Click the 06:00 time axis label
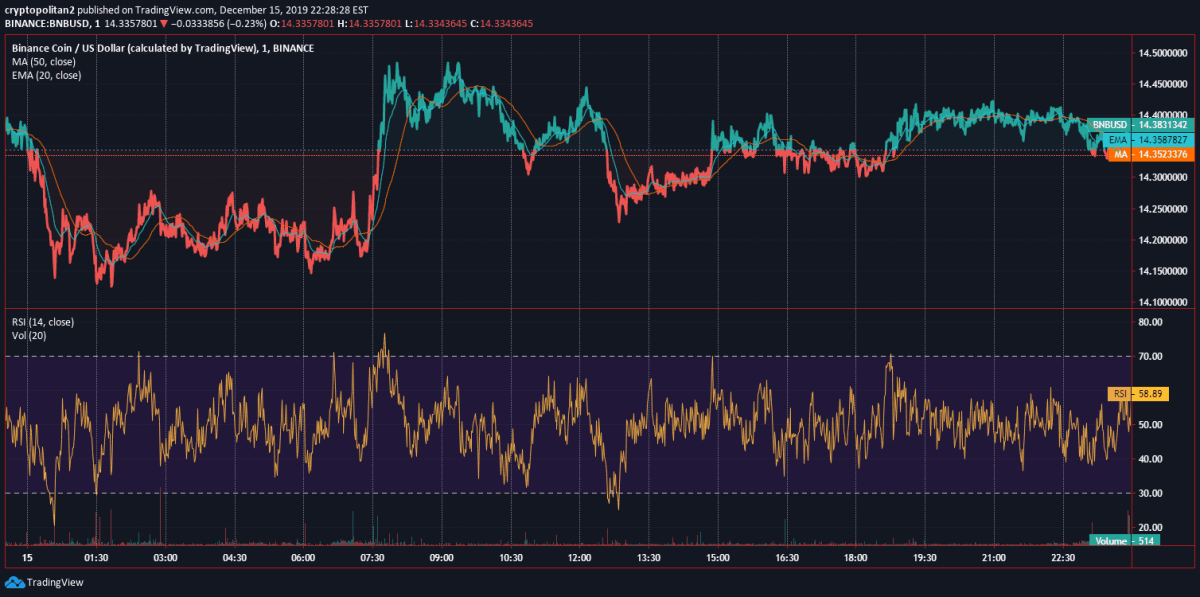The height and width of the screenshot is (597, 1200). tap(303, 558)
